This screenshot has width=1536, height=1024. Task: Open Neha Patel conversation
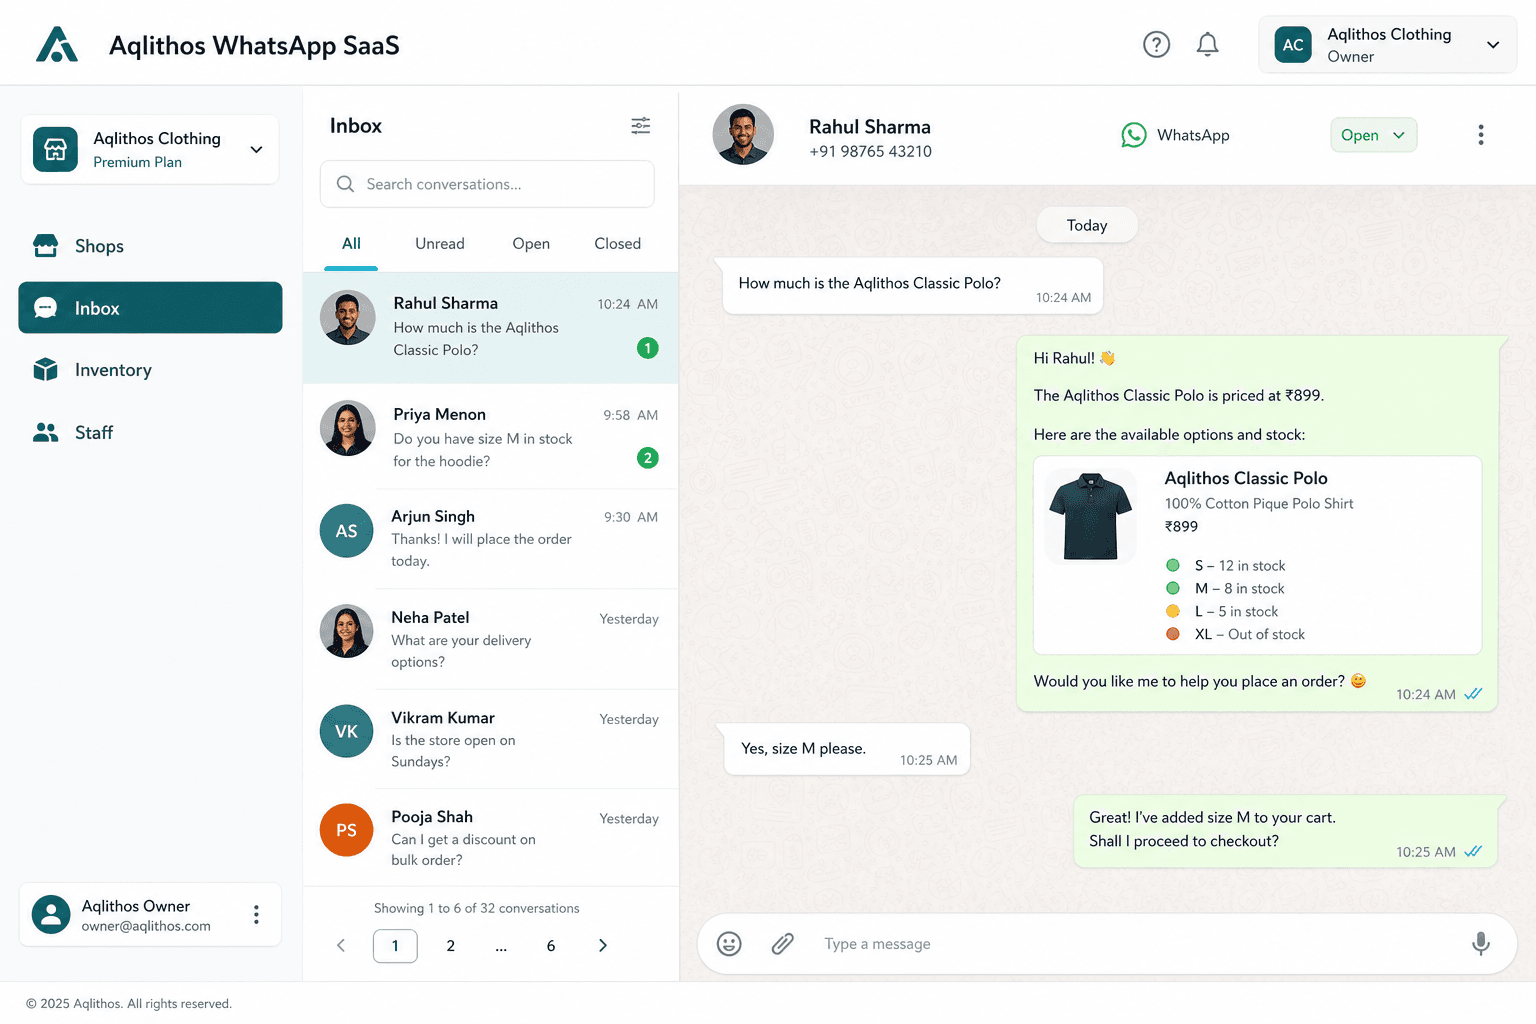point(490,639)
